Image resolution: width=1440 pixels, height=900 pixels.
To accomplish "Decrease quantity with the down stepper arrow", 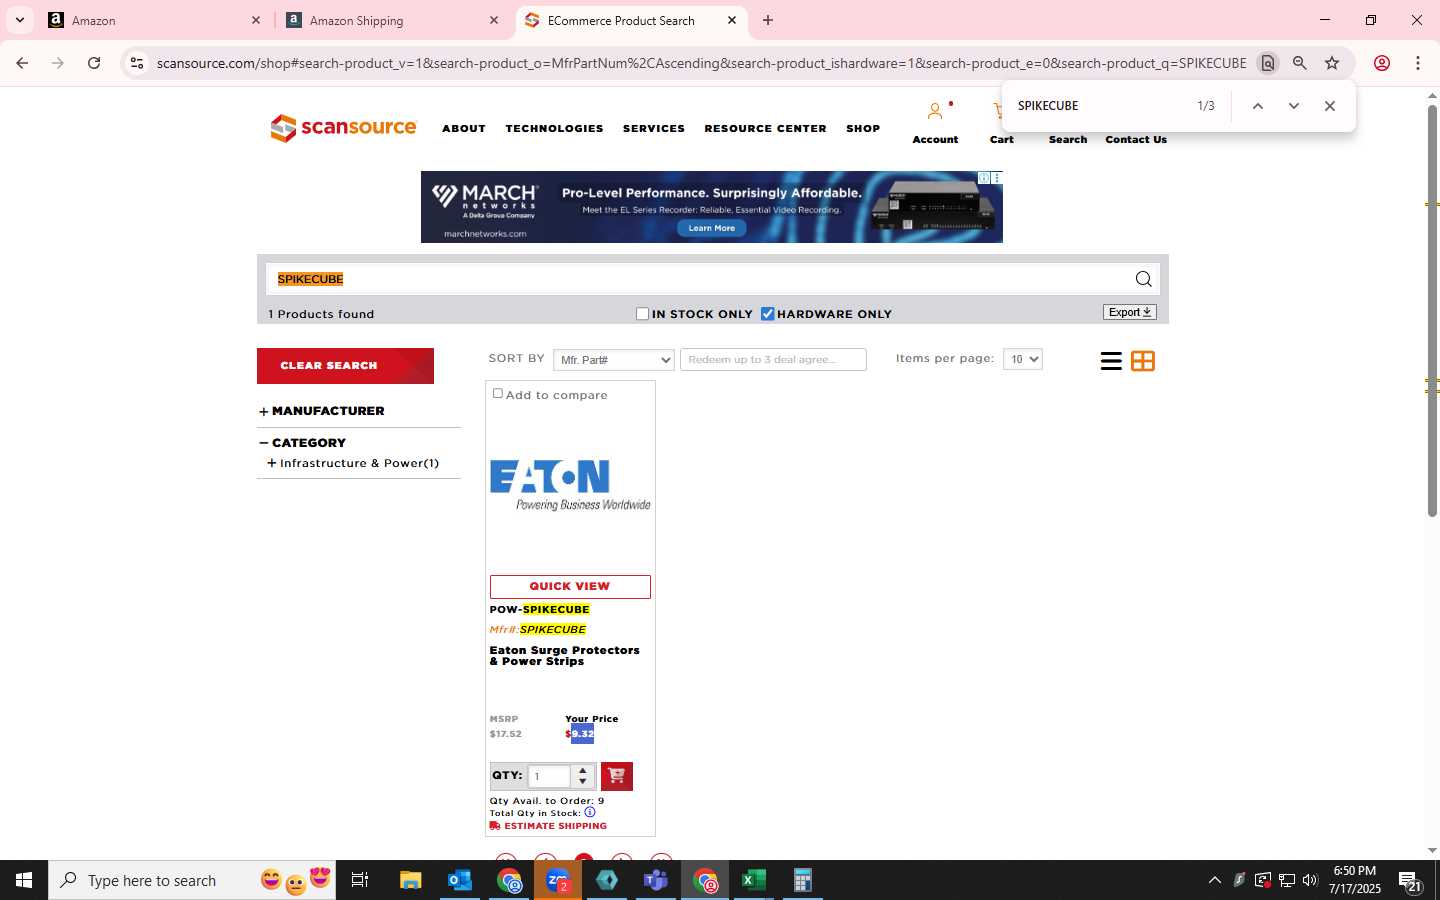I will coord(583,781).
